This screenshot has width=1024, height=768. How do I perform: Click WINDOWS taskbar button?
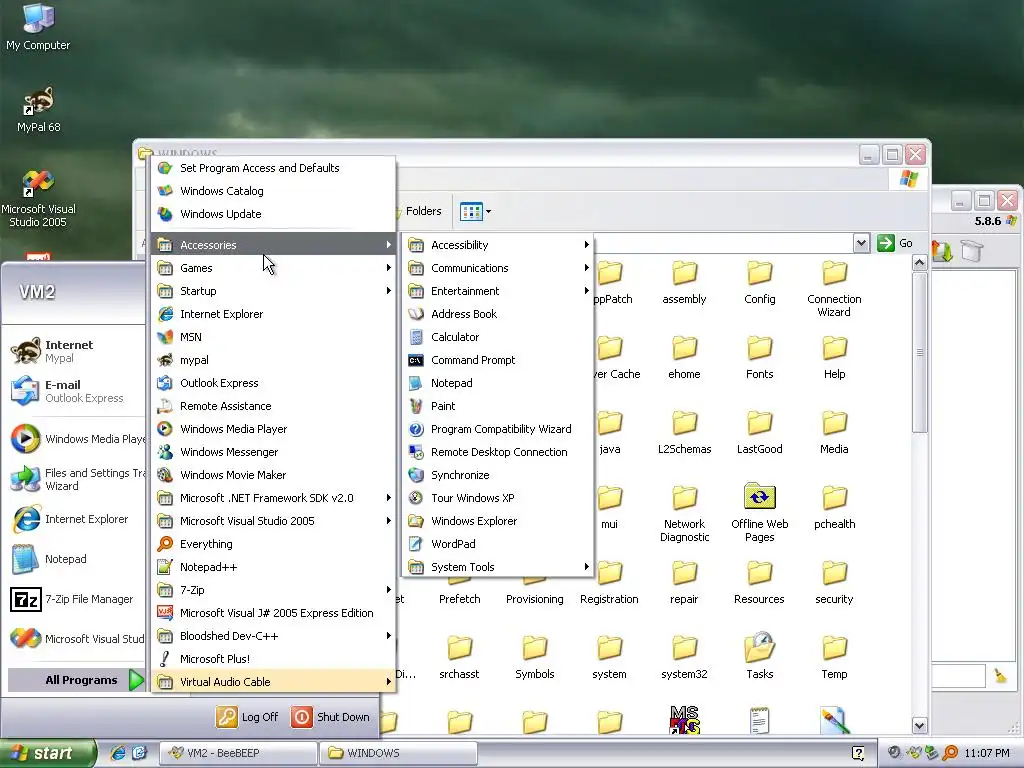pyautogui.click(x=398, y=753)
